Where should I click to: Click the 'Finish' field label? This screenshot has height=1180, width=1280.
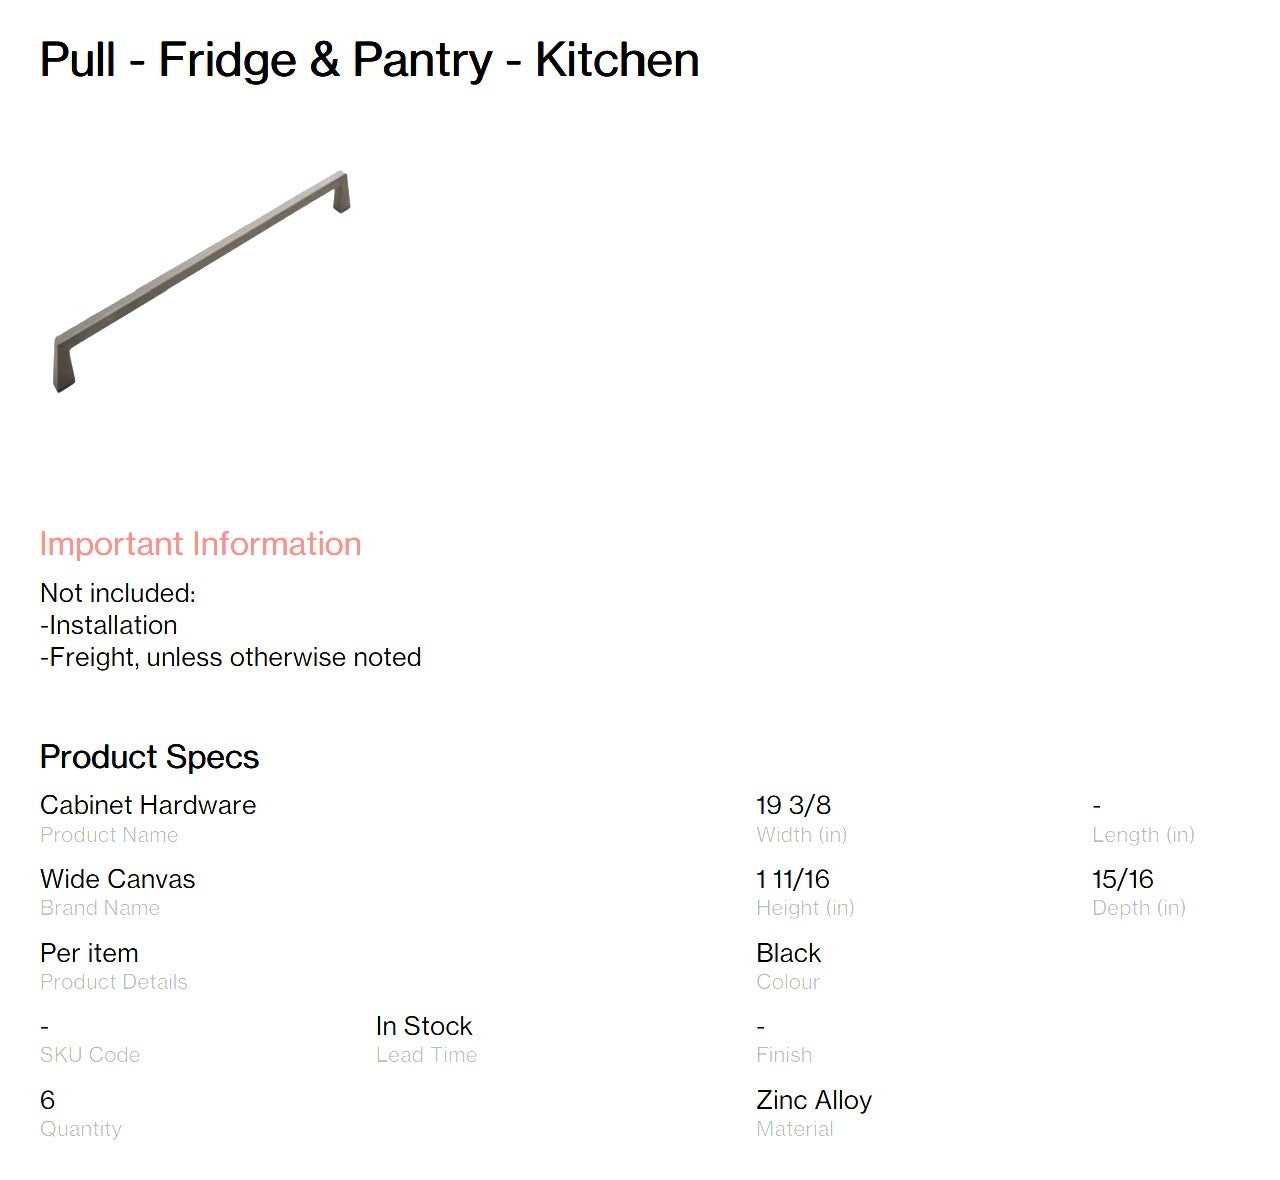[x=784, y=1055]
